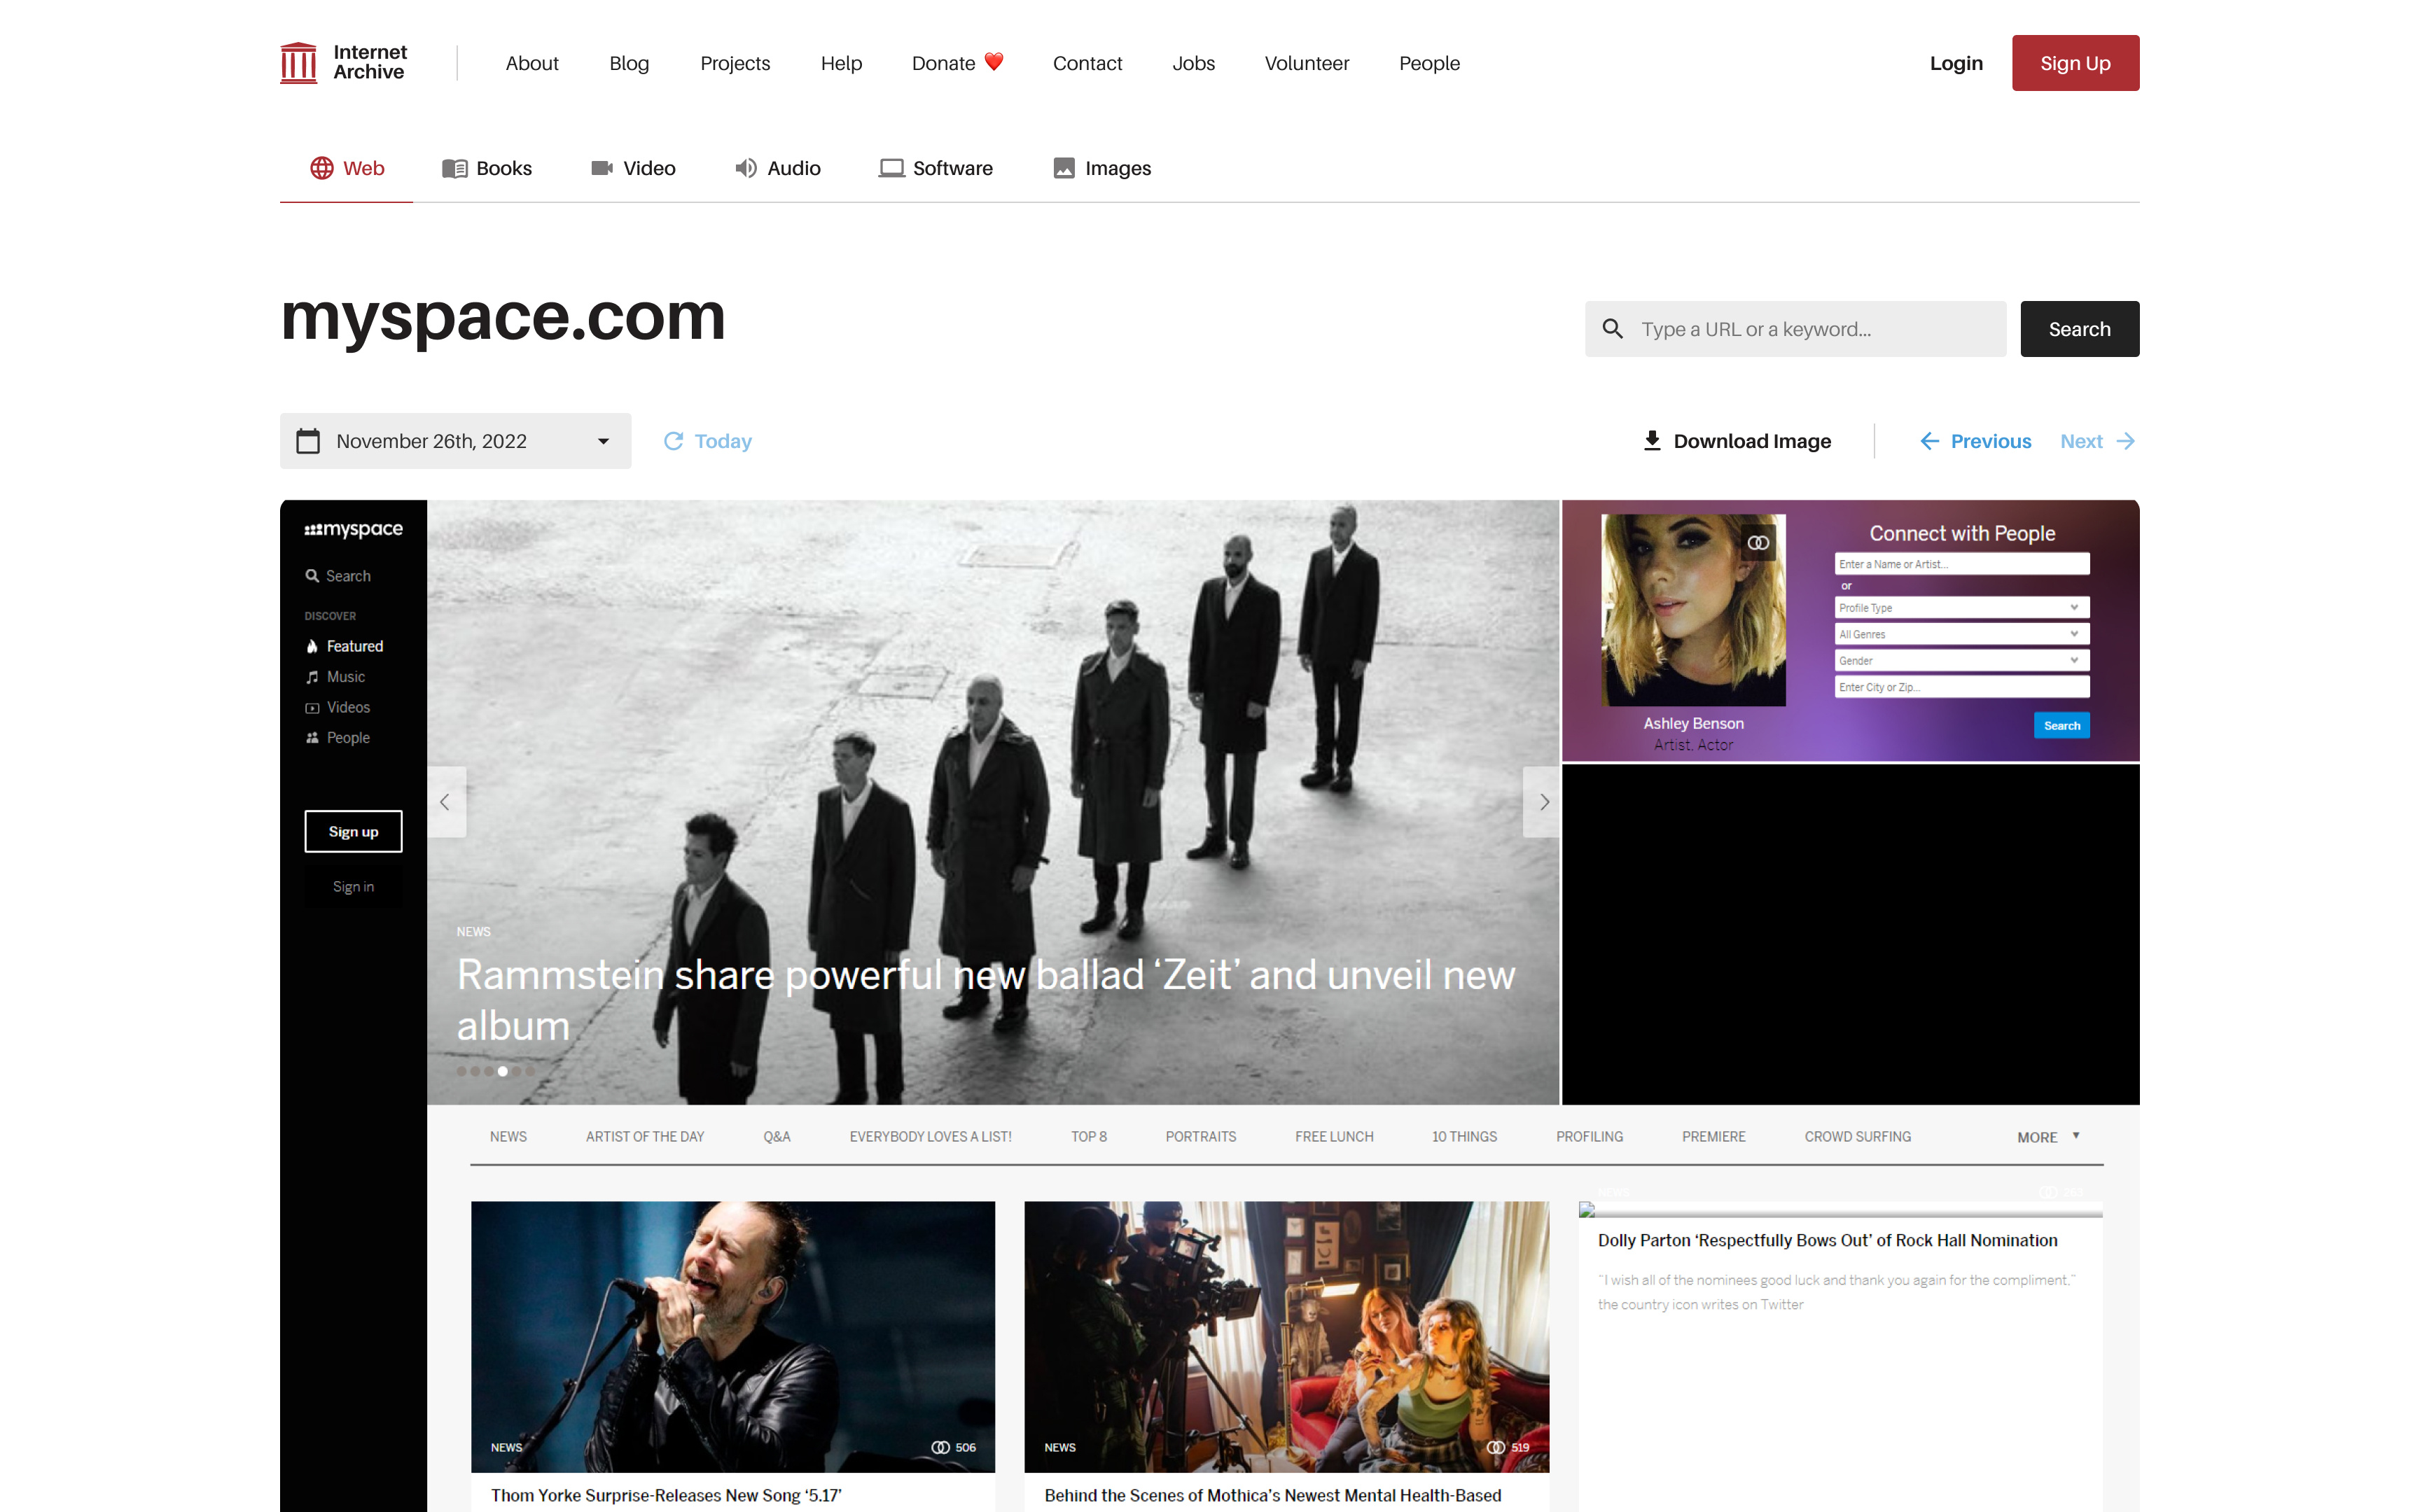Select Music in the Myspace sidebar
The width and height of the screenshot is (2420, 1512).
(344, 676)
